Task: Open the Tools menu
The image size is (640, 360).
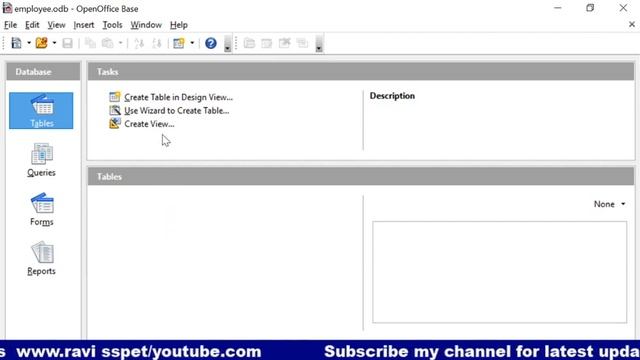Action: pos(112,25)
